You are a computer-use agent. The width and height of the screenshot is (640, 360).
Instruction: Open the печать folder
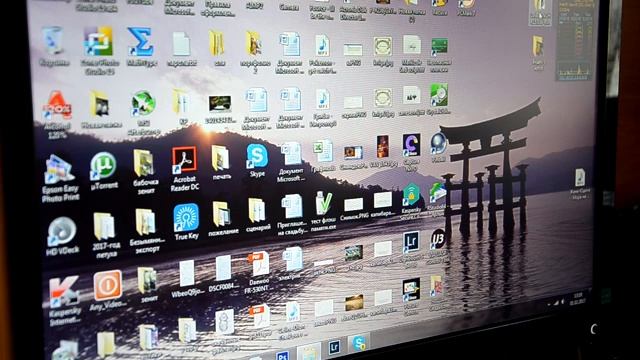pyautogui.click(x=220, y=158)
